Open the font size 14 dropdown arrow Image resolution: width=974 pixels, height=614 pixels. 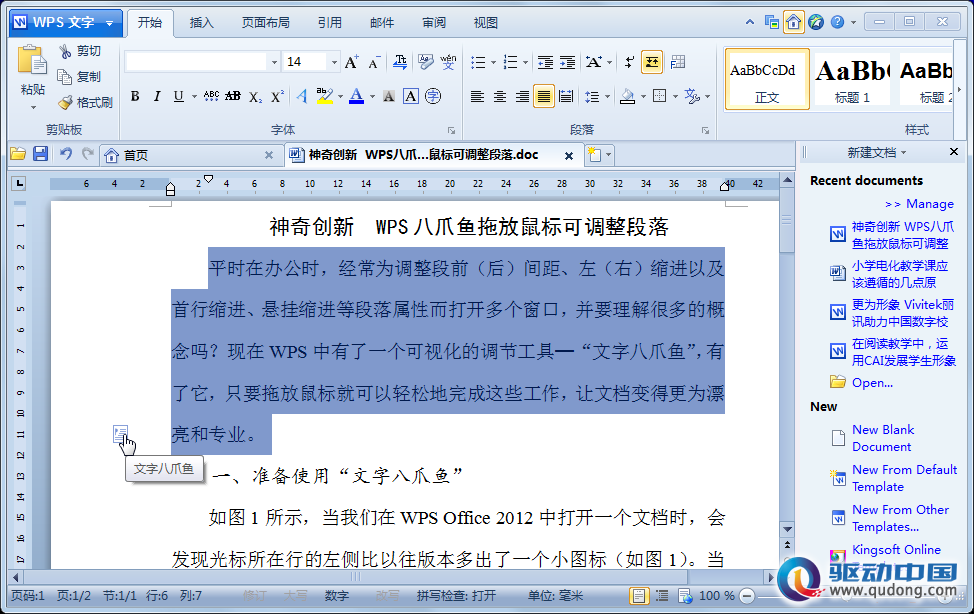pos(334,62)
